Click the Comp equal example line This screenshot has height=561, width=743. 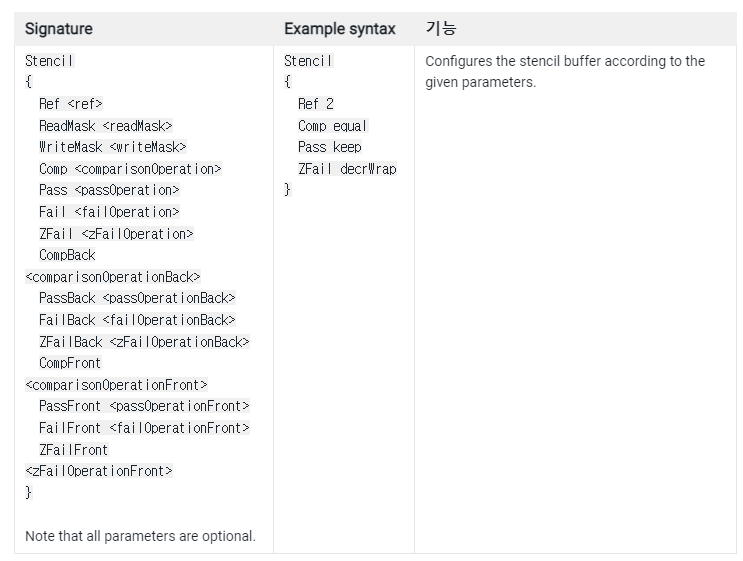tap(333, 126)
